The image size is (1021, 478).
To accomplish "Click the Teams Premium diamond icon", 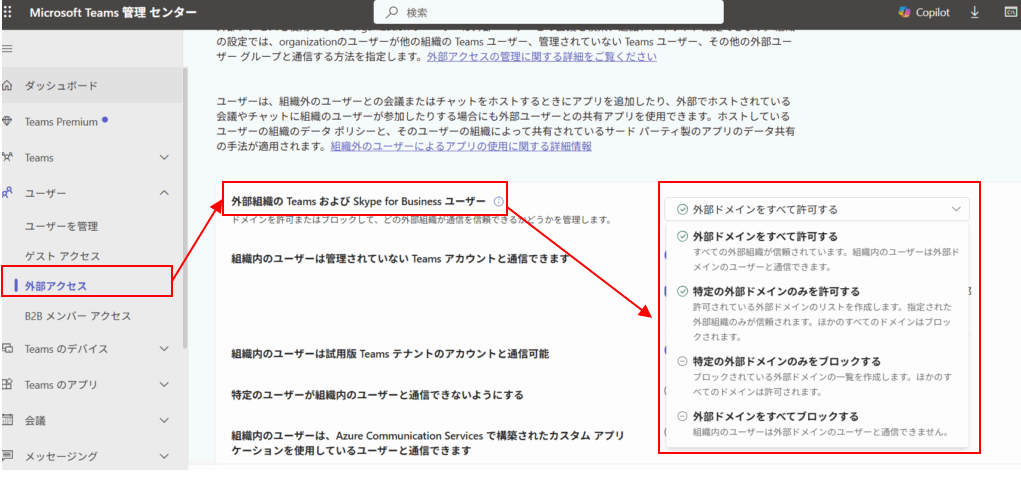I will tap(8, 122).
